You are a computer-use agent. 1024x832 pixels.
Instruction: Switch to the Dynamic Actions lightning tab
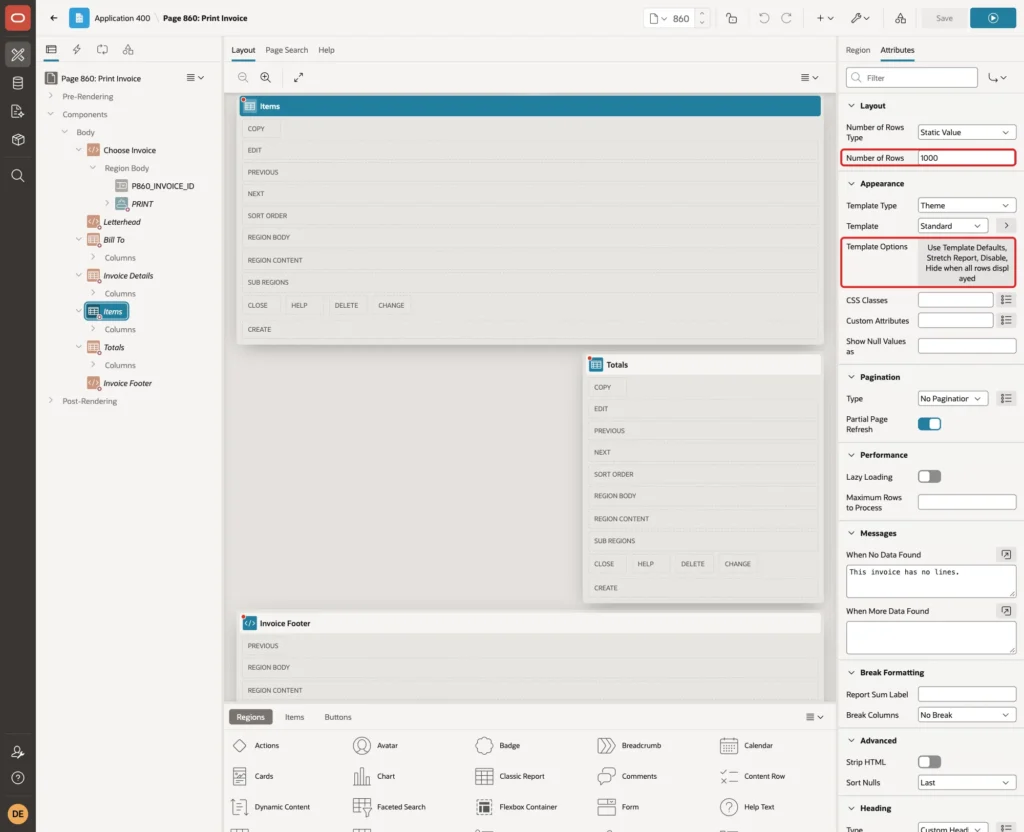tap(76, 50)
